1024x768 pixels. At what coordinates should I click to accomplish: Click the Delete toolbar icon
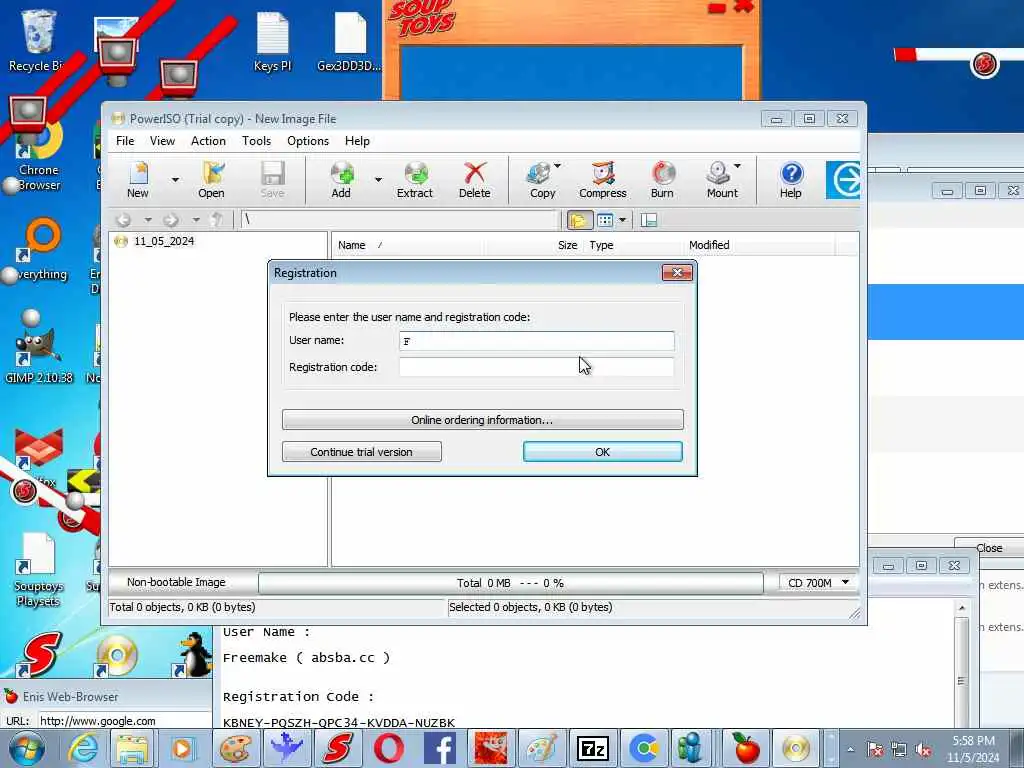(475, 180)
